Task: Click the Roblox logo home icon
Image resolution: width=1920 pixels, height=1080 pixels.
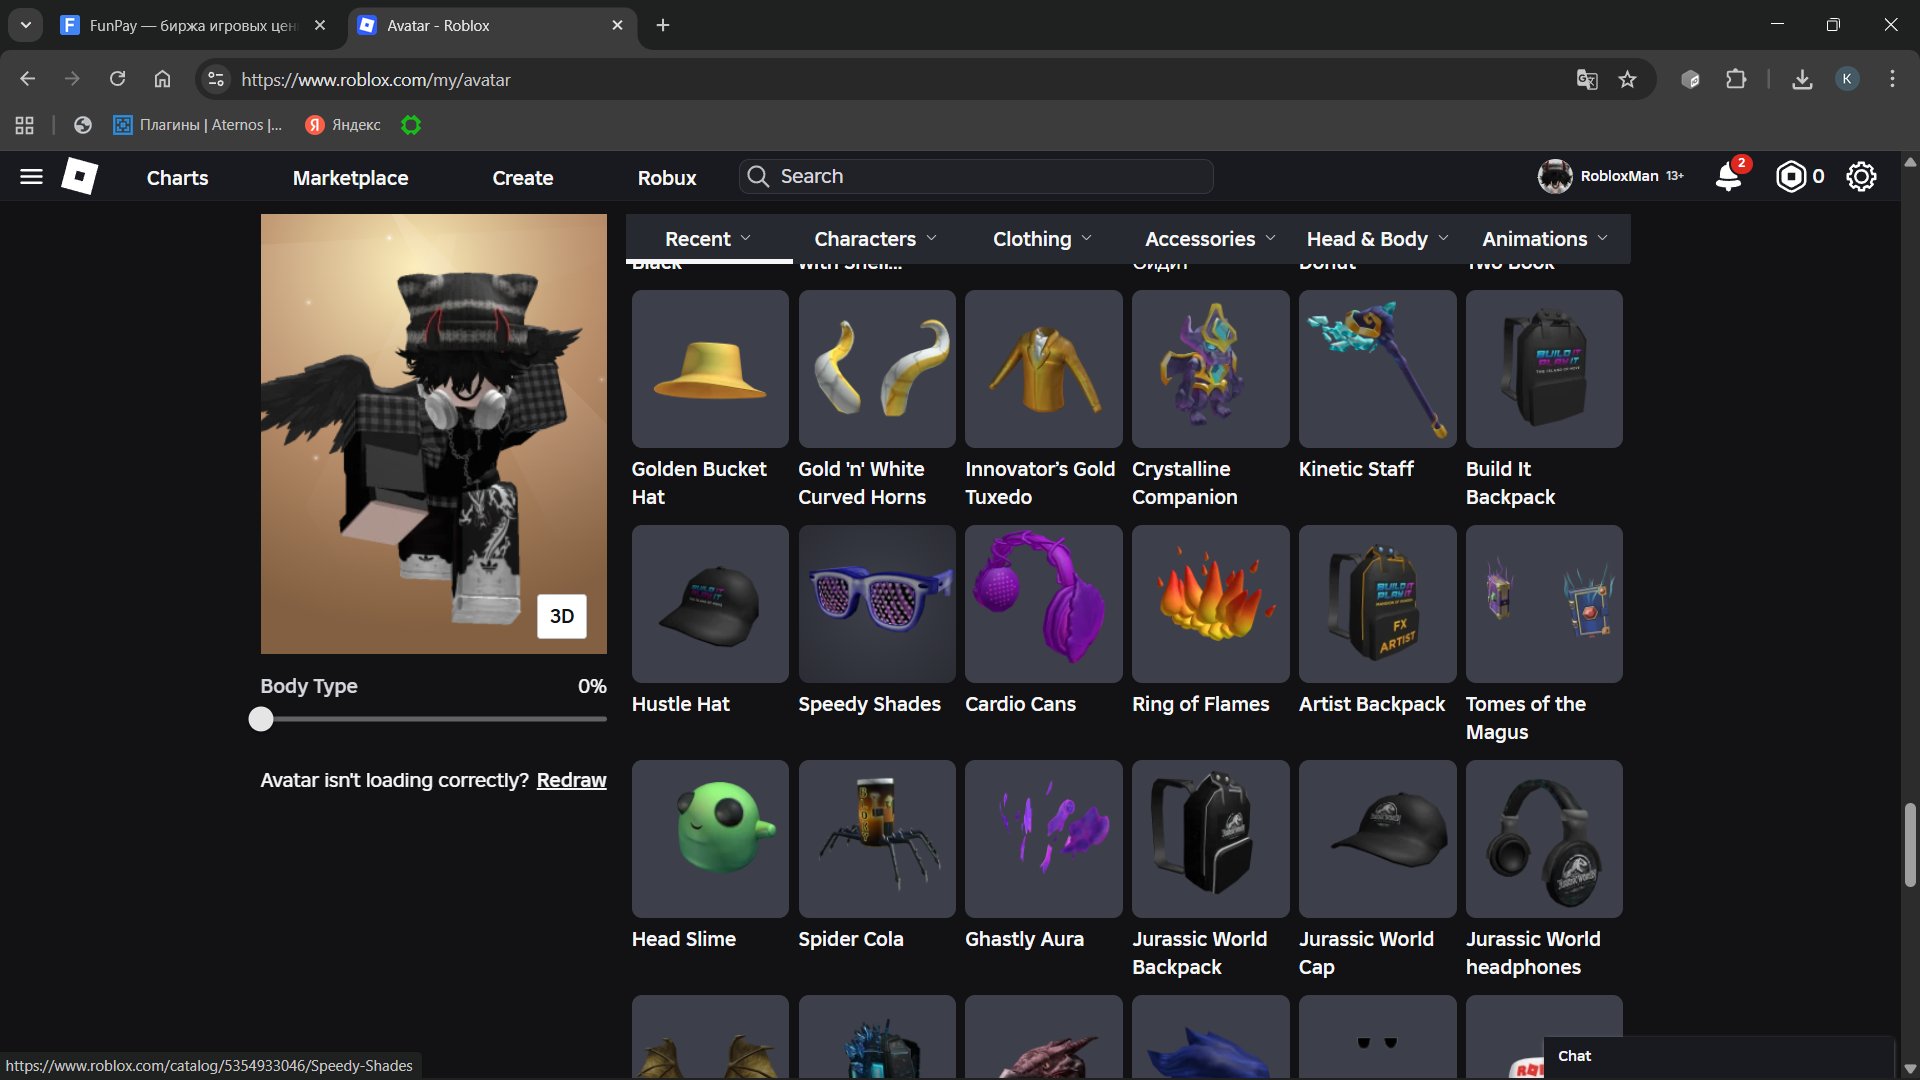Action: [x=80, y=177]
